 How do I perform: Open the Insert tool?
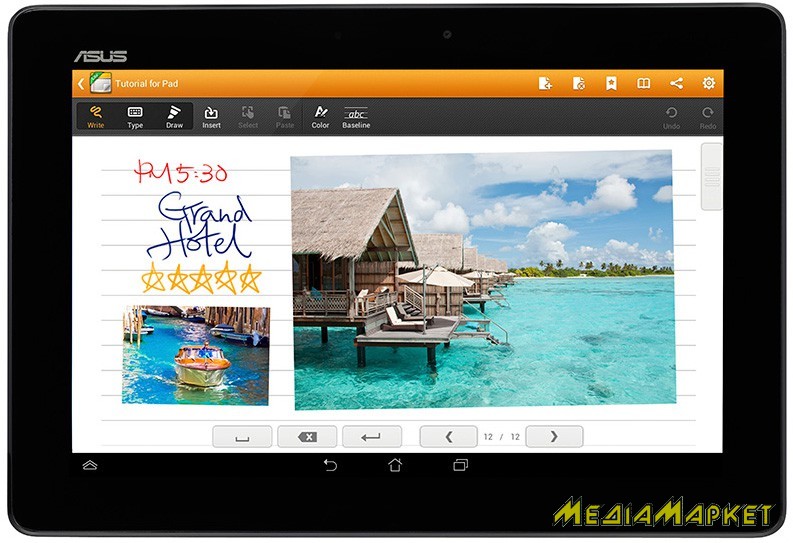coord(211,117)
